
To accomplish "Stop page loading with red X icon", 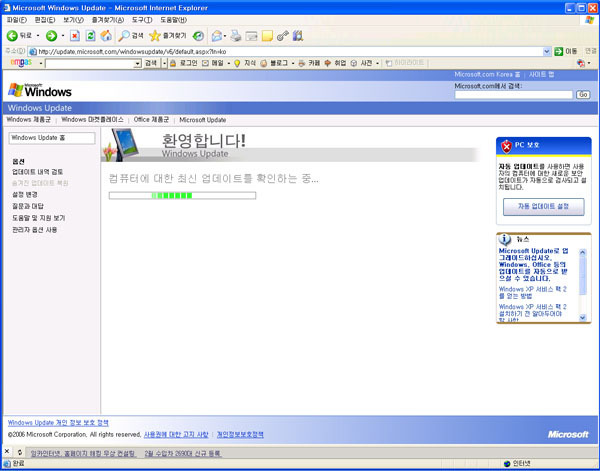I will click(75, 36).
